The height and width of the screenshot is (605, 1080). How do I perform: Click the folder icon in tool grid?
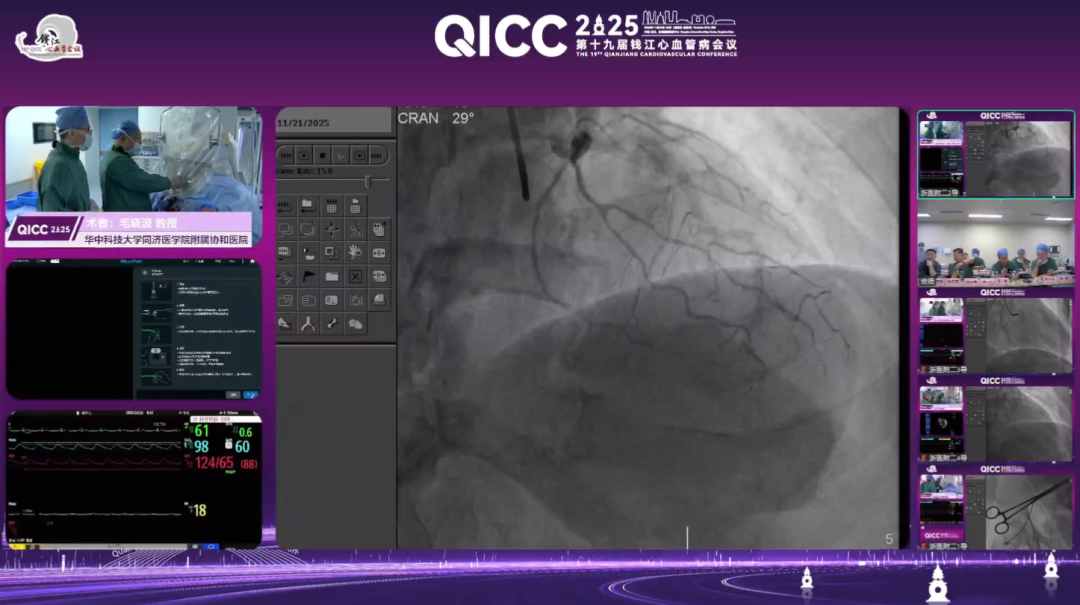[x=331, y=276]
